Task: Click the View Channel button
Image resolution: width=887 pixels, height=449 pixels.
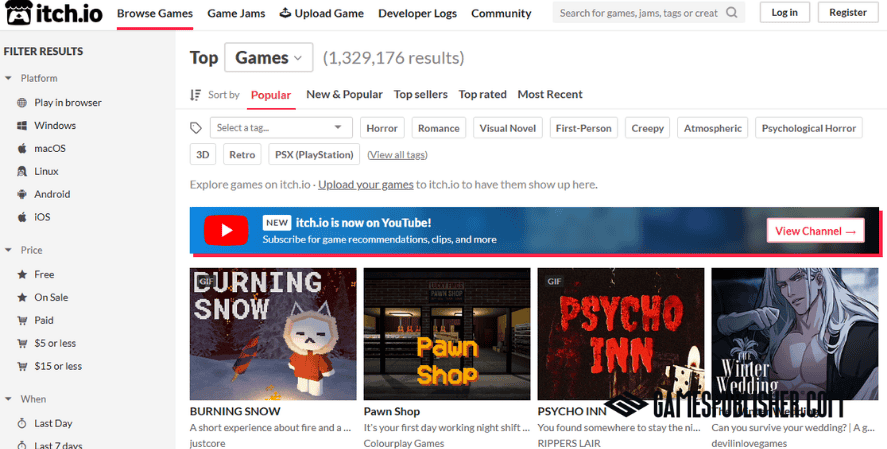Action: tap(816, 231)
